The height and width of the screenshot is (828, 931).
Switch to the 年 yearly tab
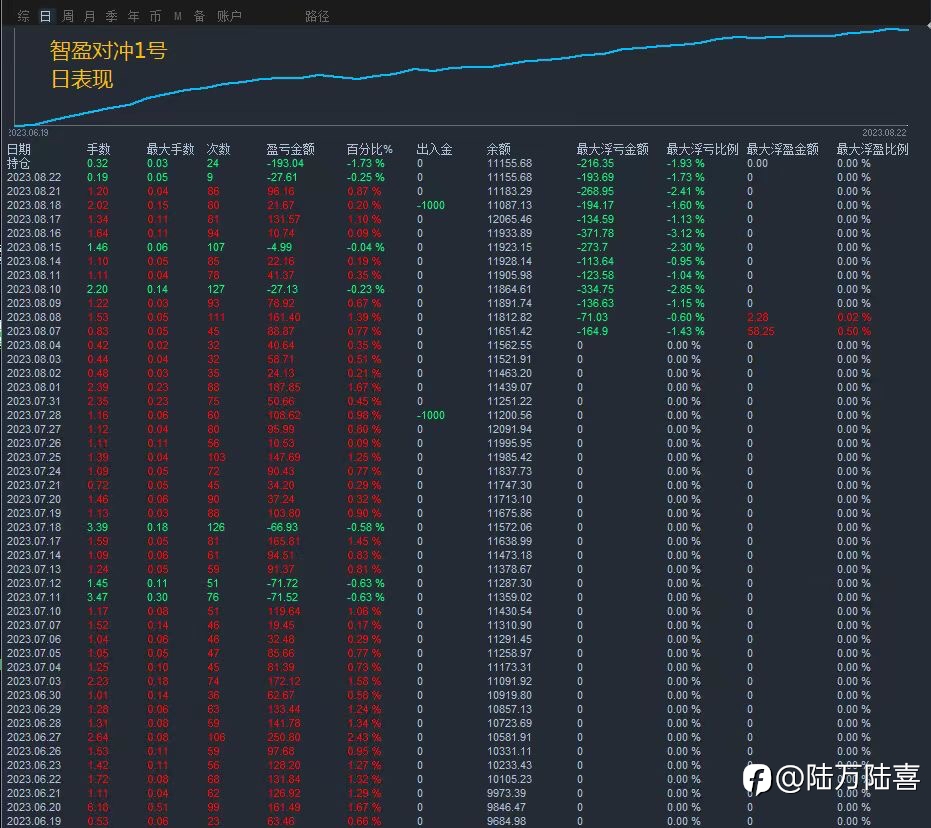[x=134, y=16]
